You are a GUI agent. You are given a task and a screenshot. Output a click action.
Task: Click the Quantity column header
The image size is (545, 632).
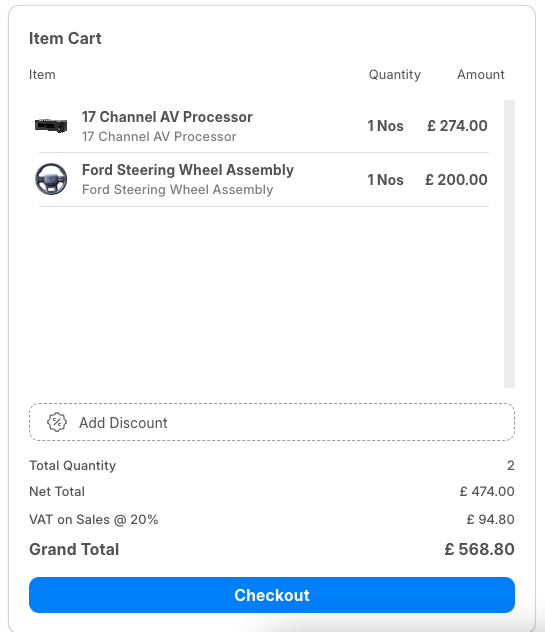pos(395,75)
